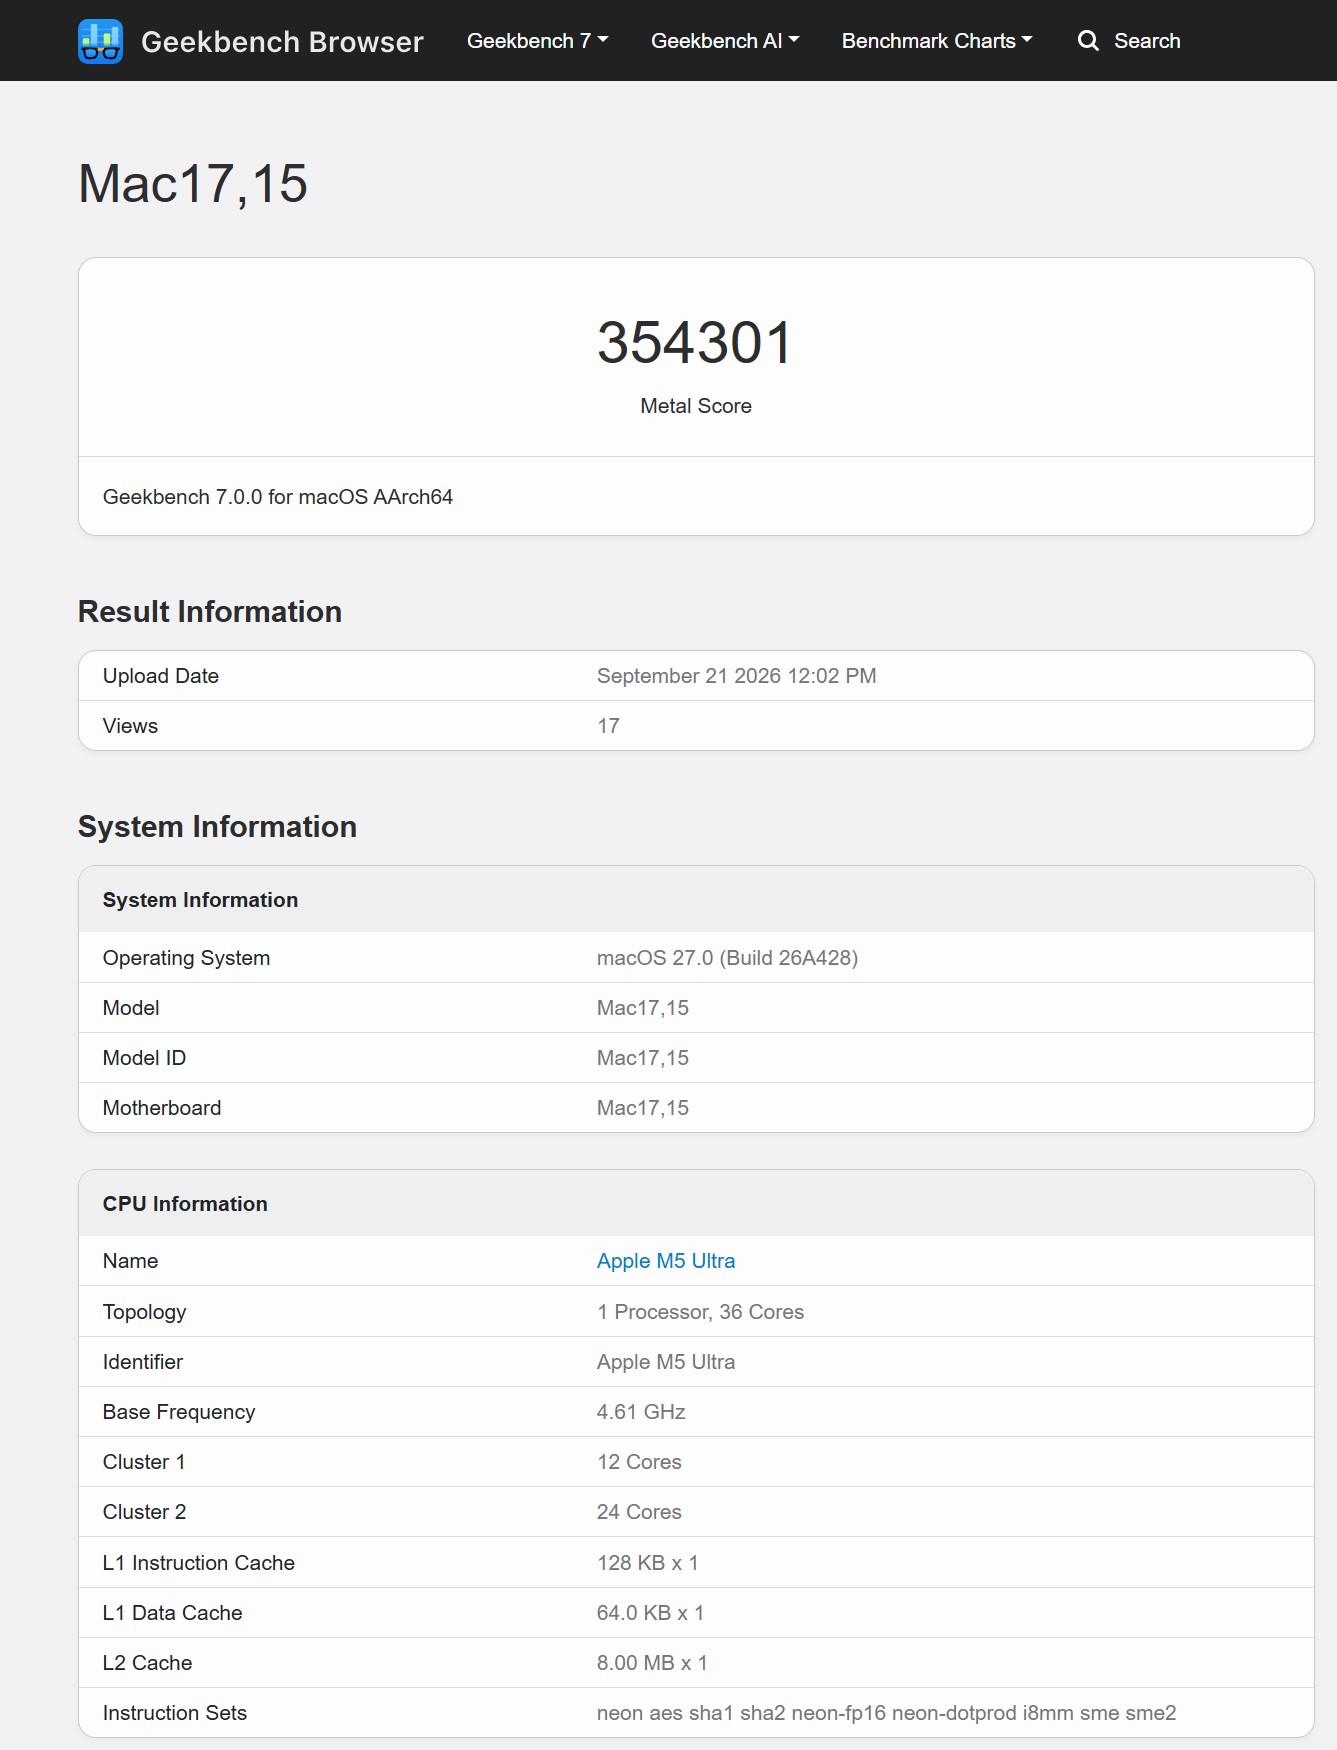Click the Result Information section heading
The height and width of the screenshot is (1750, 1337).
click(x=210, y=612)
